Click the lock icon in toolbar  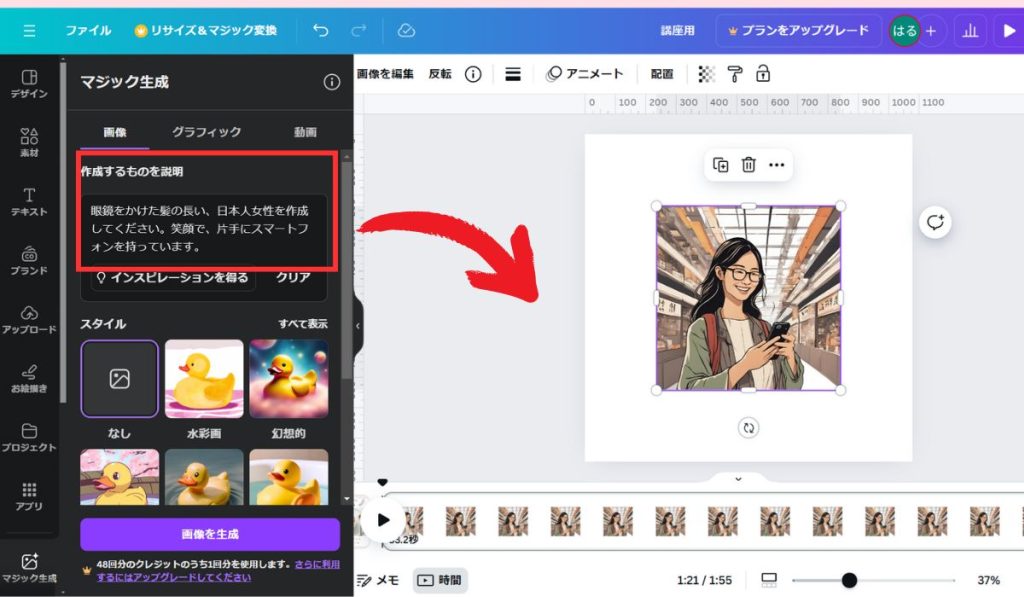763,74
